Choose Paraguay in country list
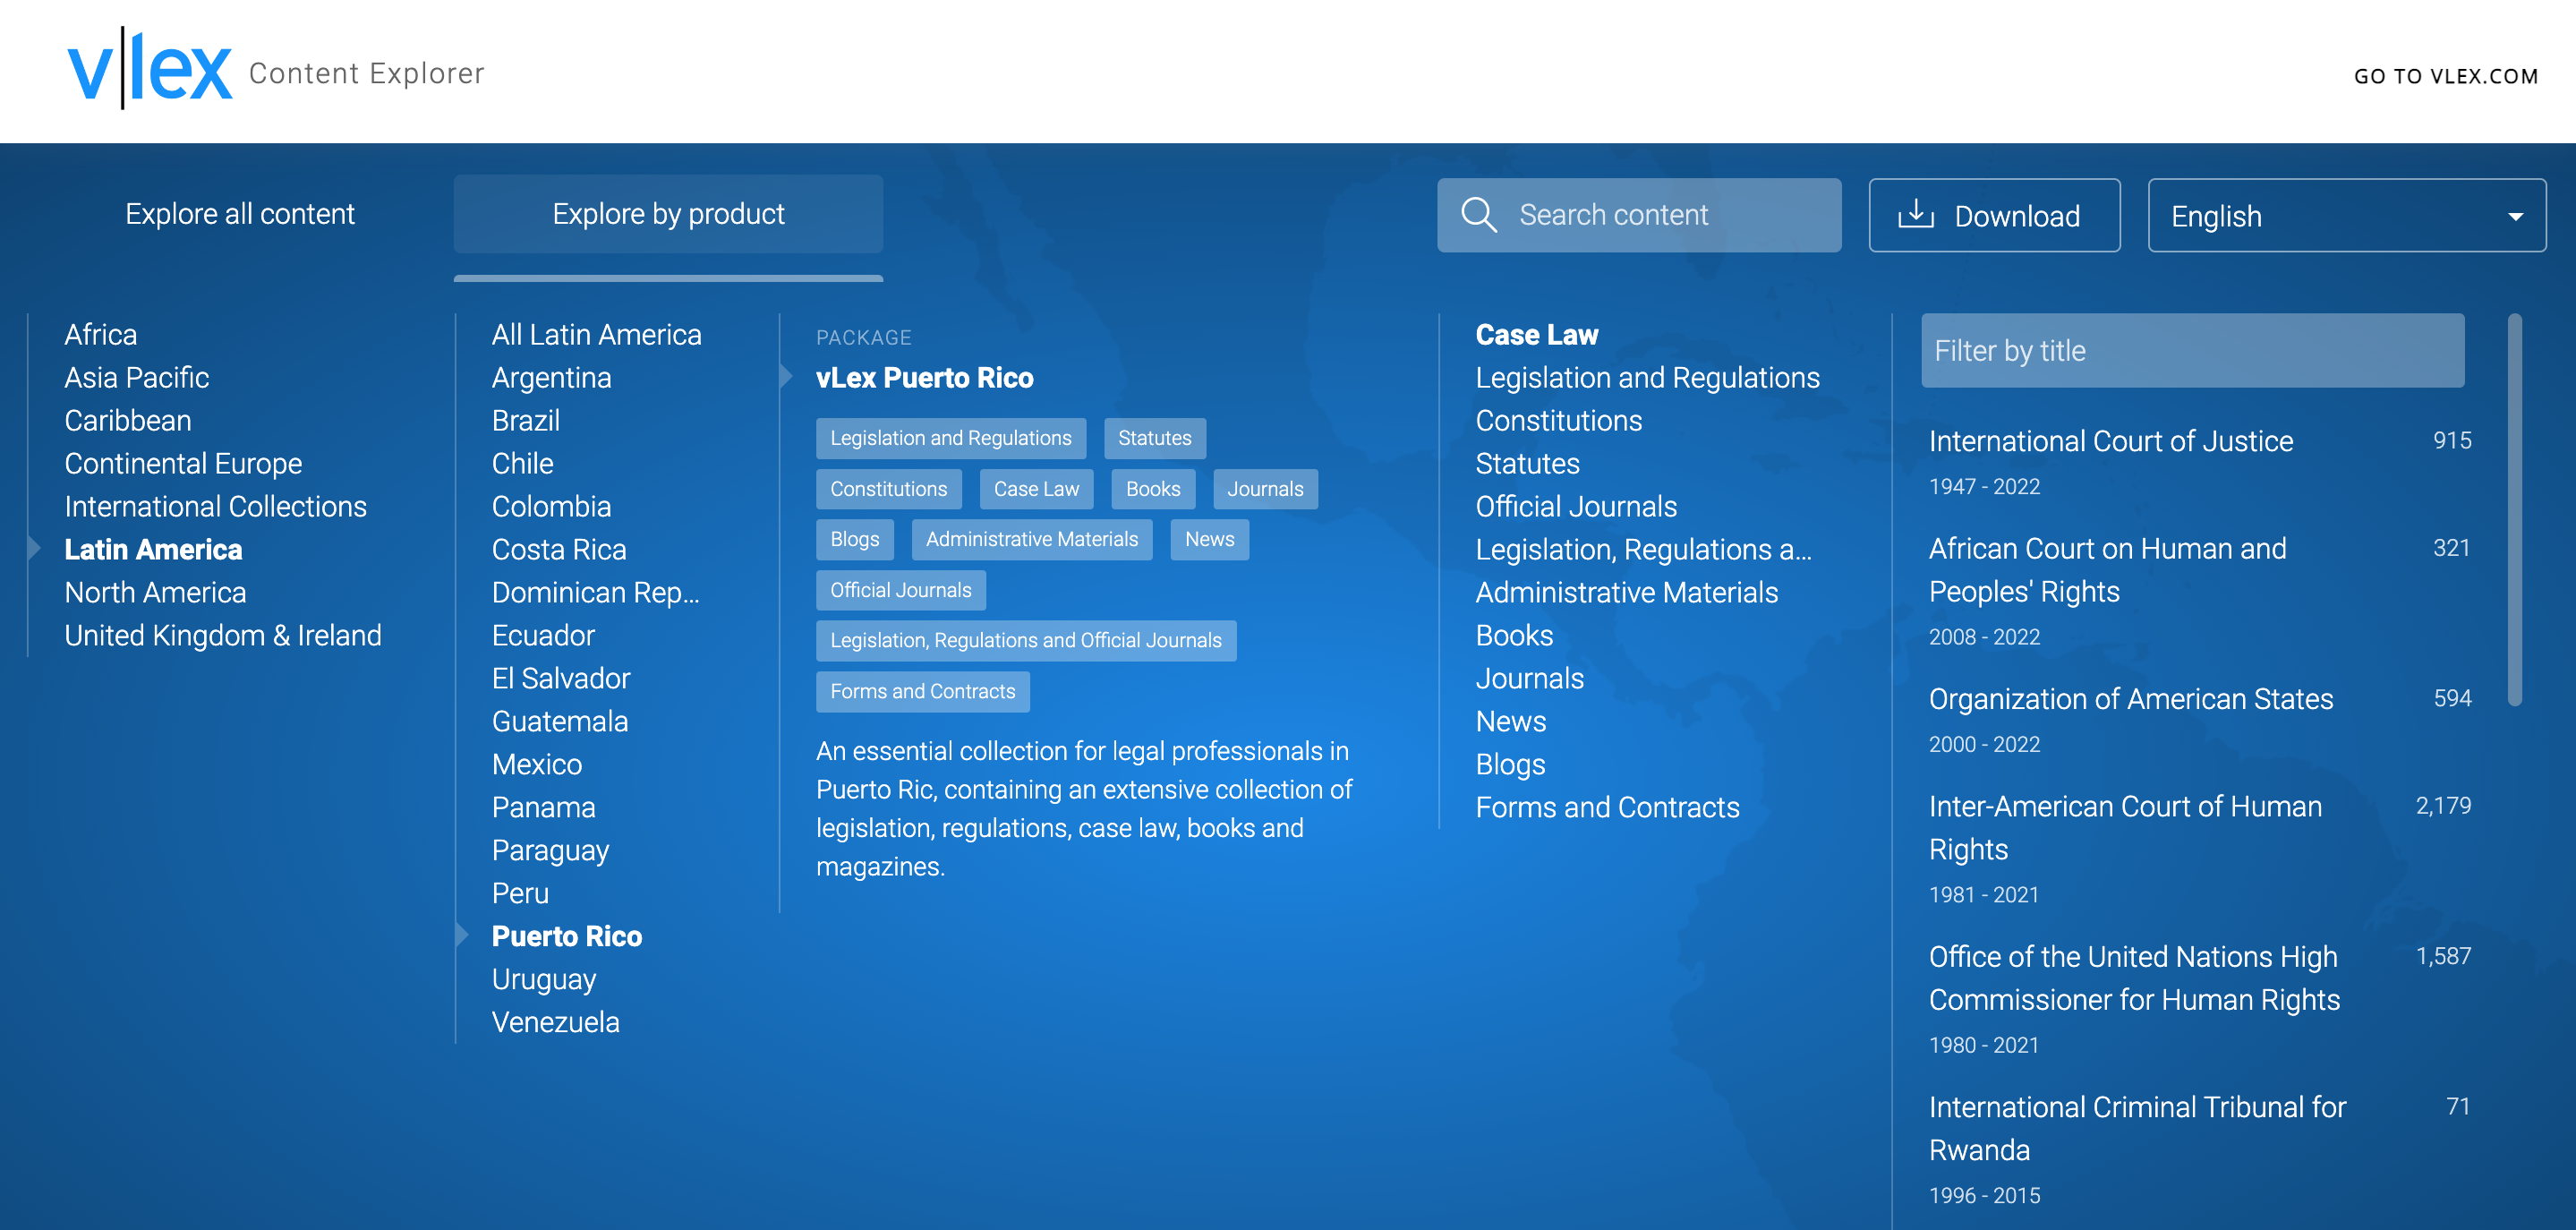The width and height of the screenshot is (2576, 1230). click(x=550, y=850)
